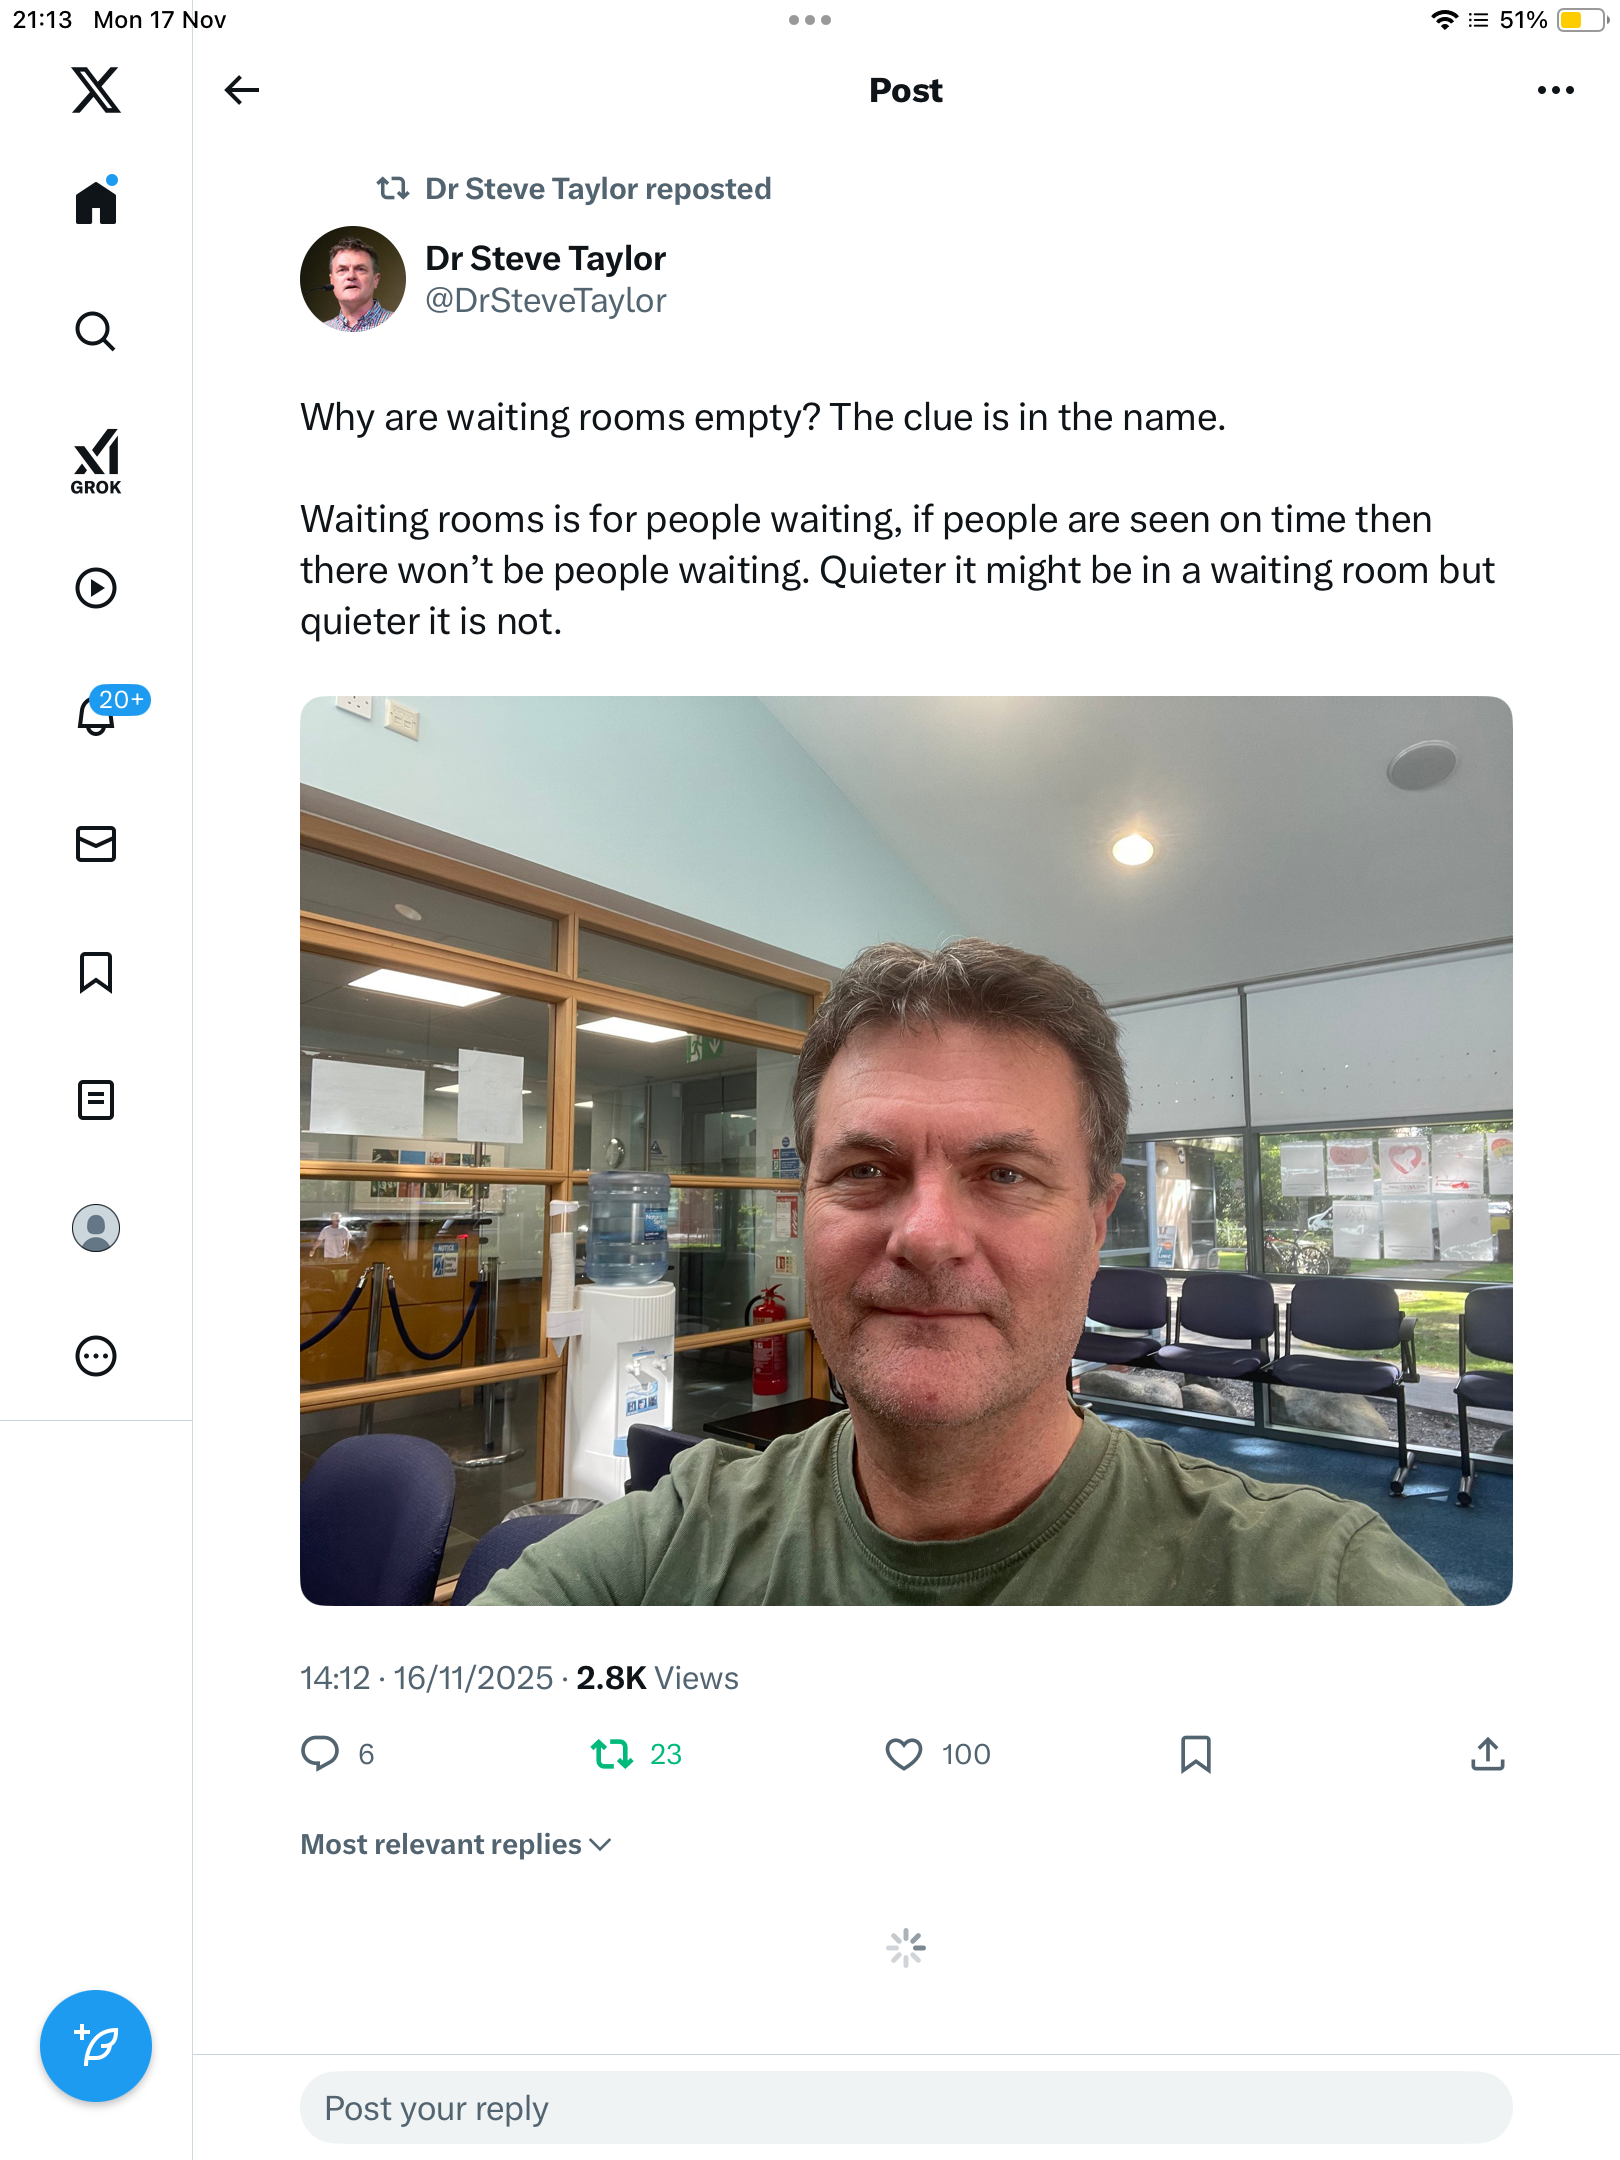1620x2160 pixels.
Task: Undo the repost with 23 count
Action: coord(612,1754)
